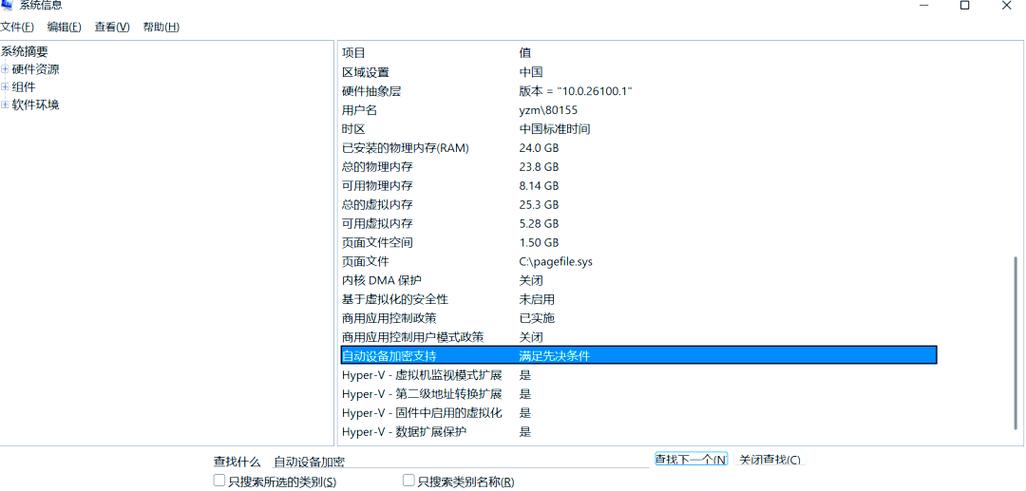Close the 系统信息 window
This screenshot has width=1026, height=491.
pos(1006,5)
